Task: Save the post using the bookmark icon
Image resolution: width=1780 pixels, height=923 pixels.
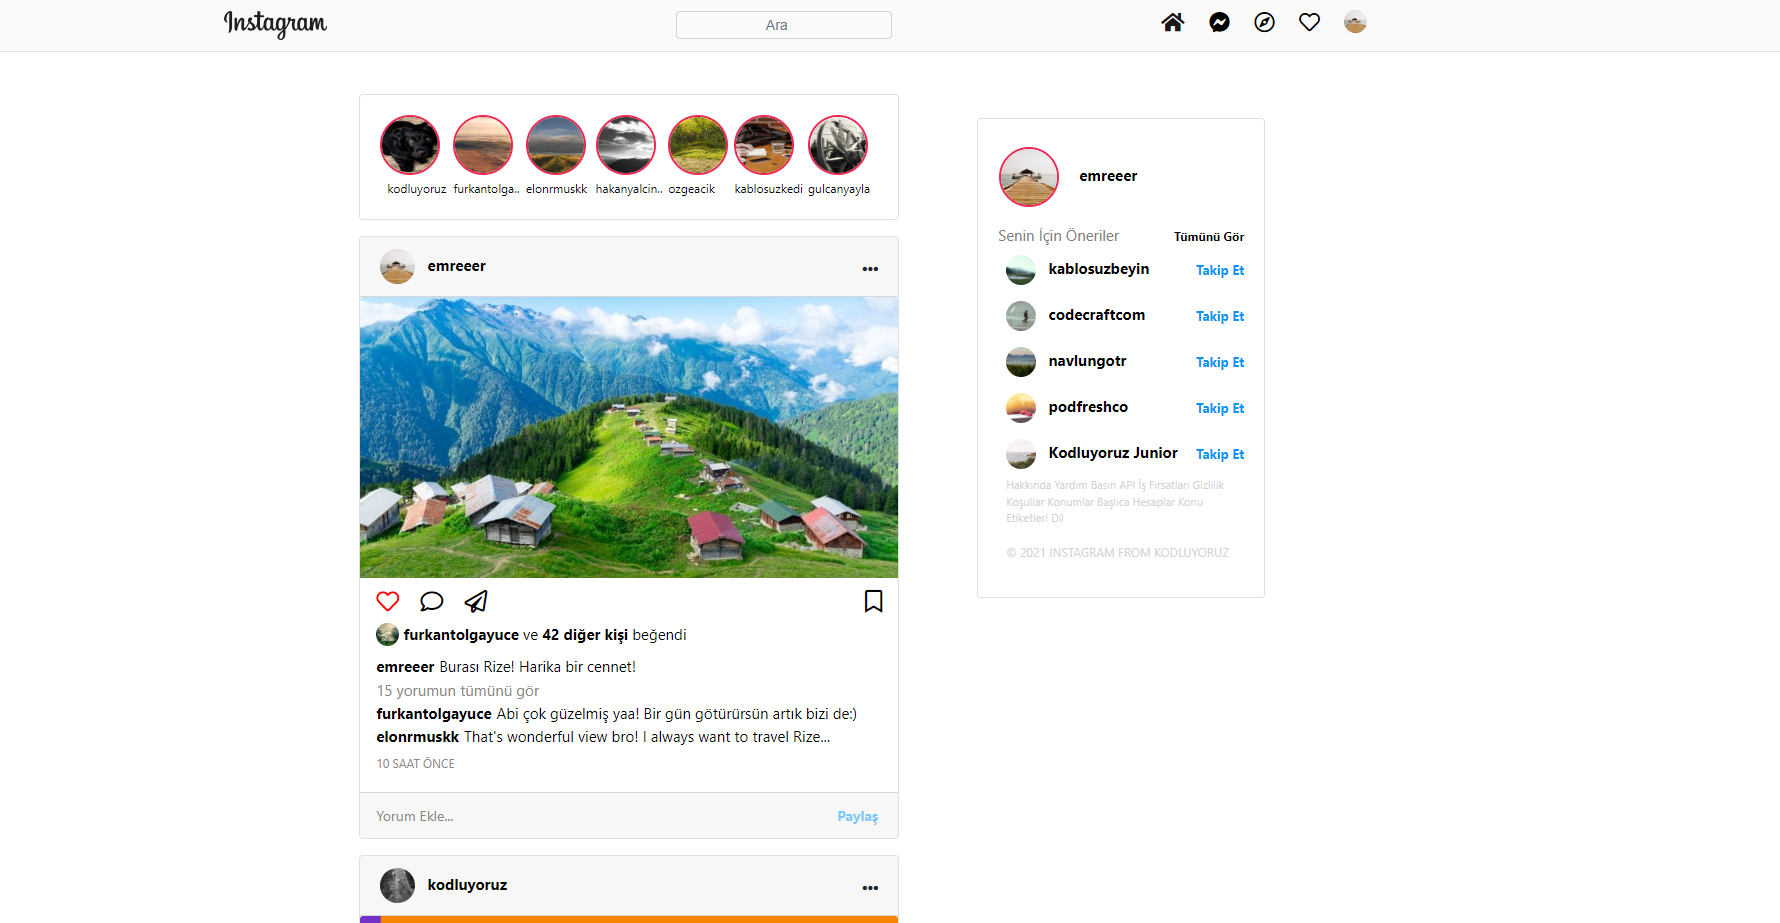Action: (x=872, y=601)
